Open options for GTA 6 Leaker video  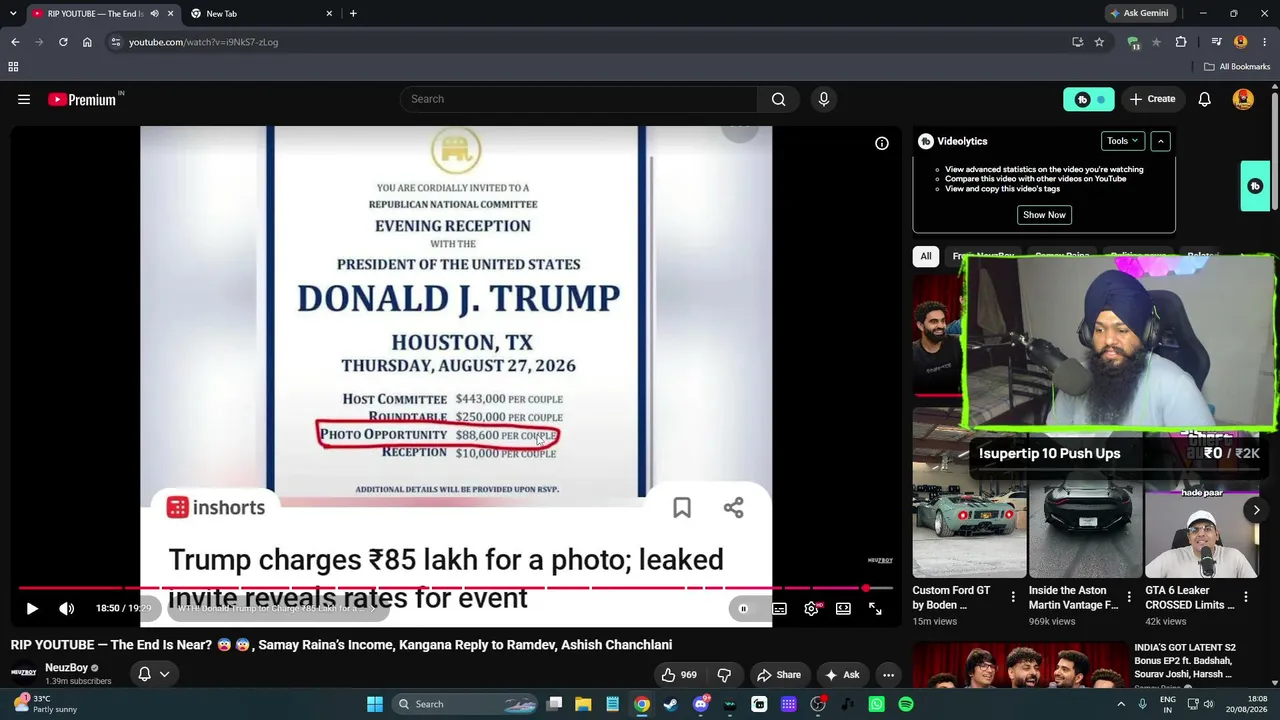(x=1245, y=597)
